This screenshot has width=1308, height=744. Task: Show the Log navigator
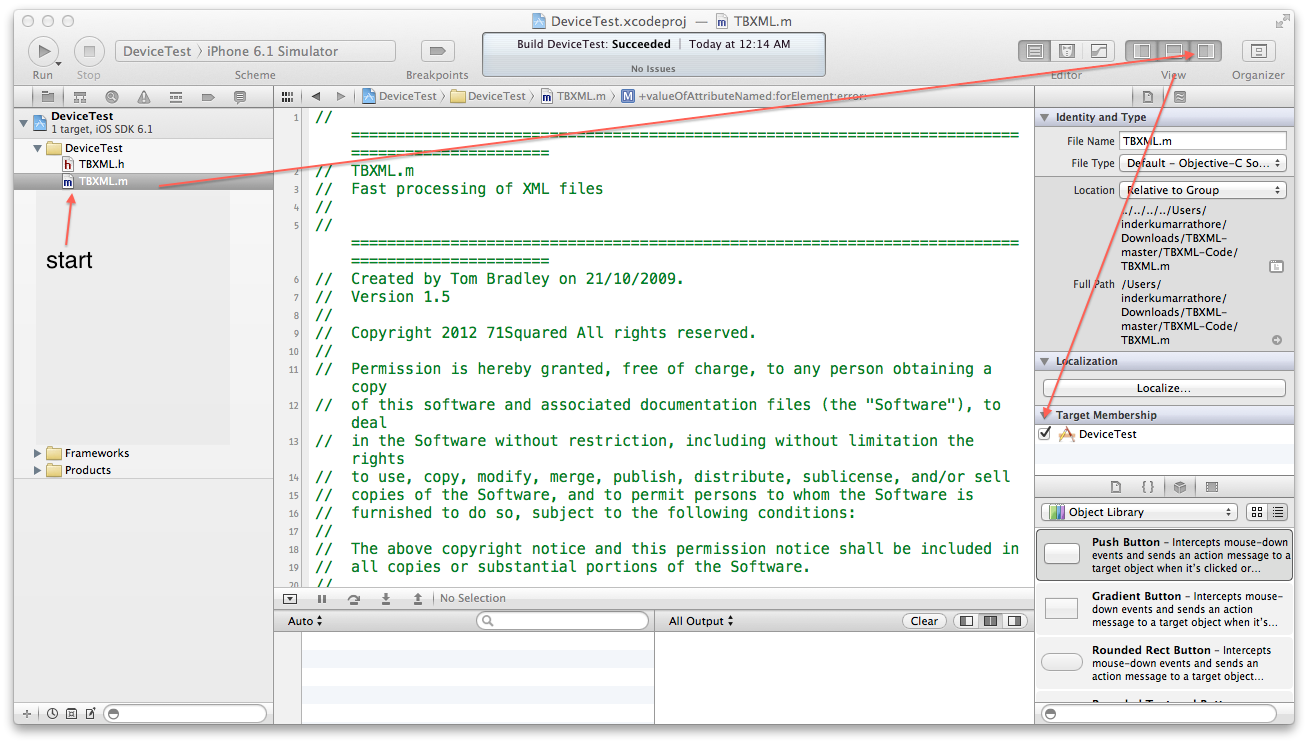pos(240,97)
